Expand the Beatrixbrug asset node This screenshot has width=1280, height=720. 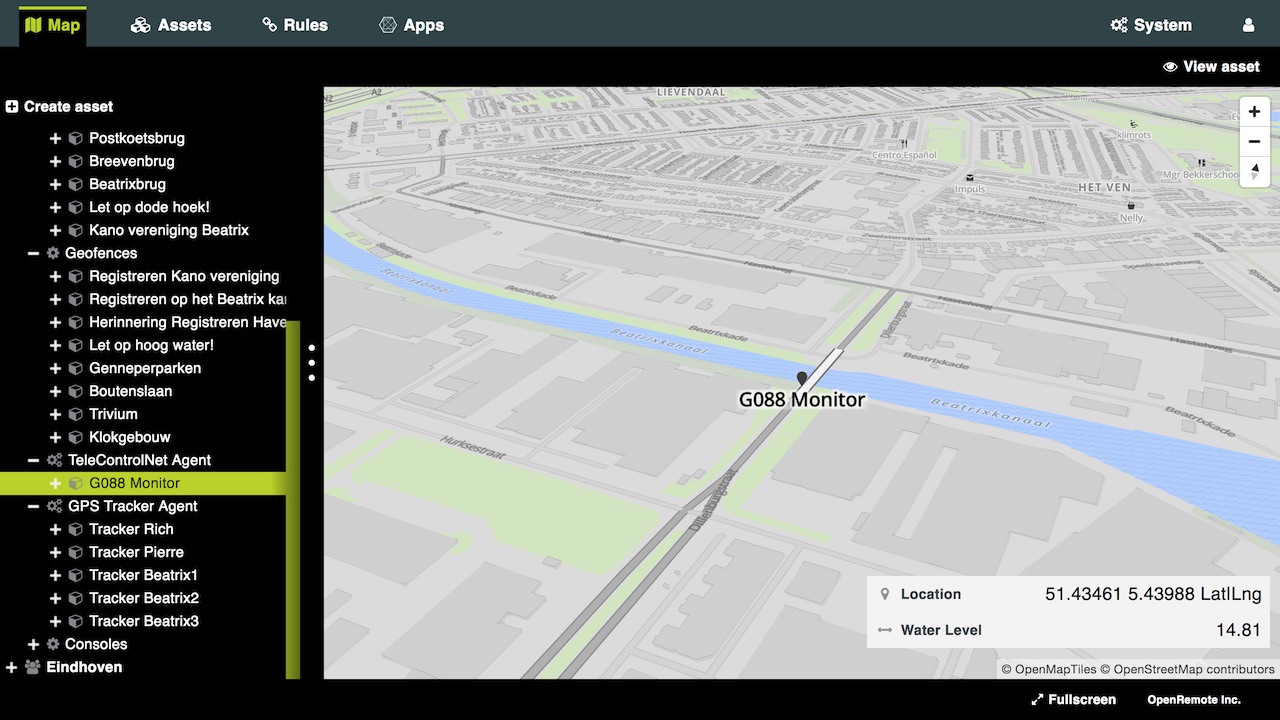[x=56, y=184]
